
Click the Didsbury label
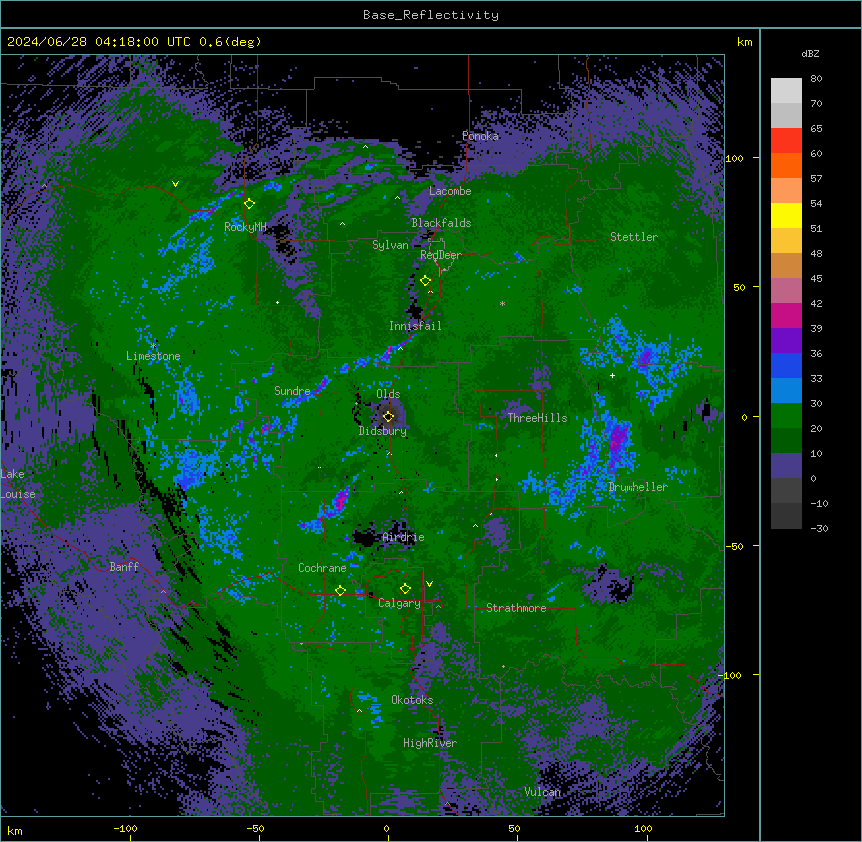pyautogui.click(x=383, y=431)
